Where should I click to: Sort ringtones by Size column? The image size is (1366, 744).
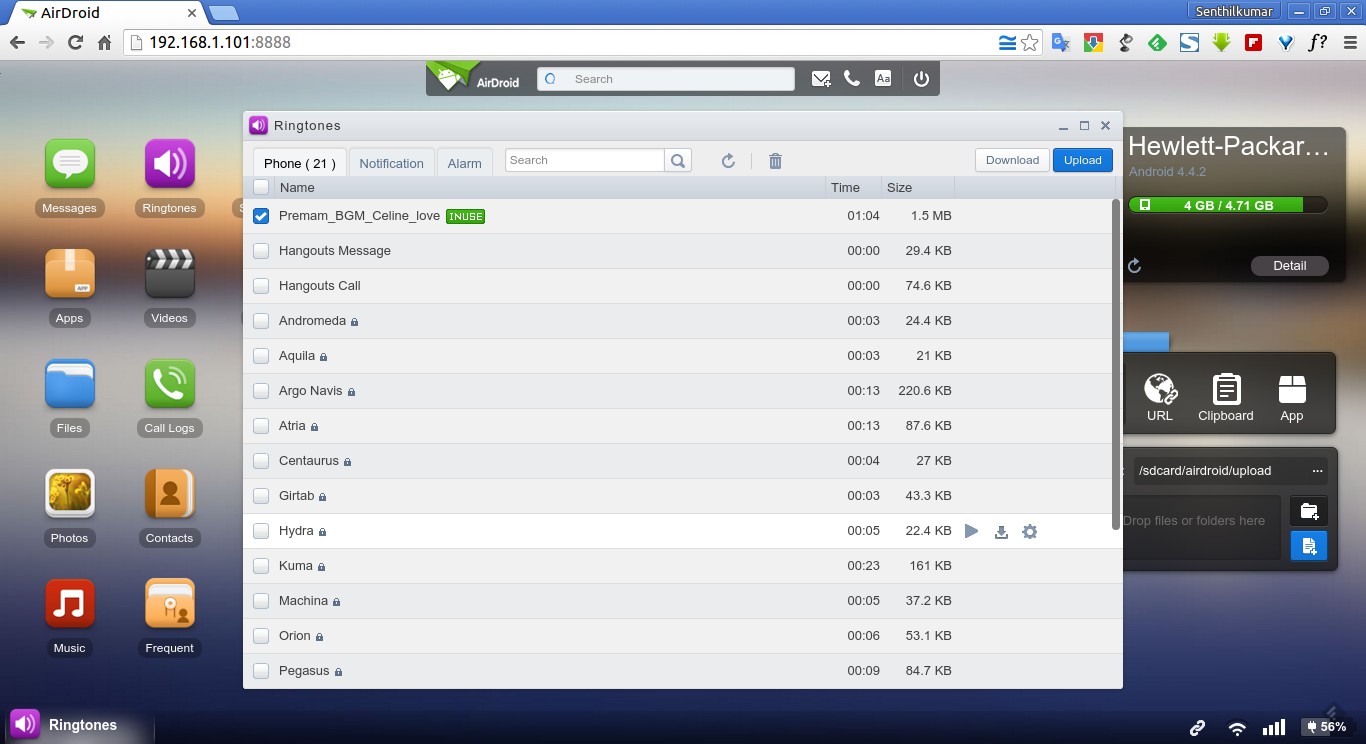[x=899, y=187]
